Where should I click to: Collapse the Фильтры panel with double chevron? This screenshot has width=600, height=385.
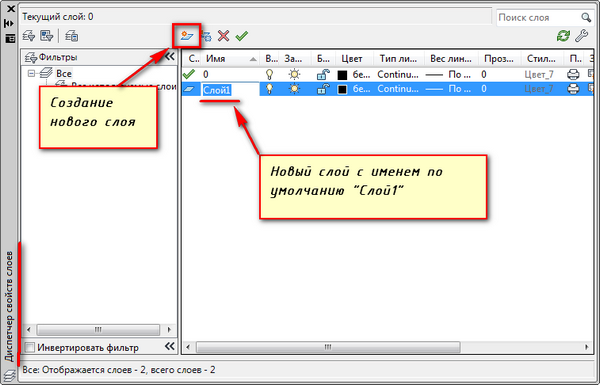click(x=170, y=57)
